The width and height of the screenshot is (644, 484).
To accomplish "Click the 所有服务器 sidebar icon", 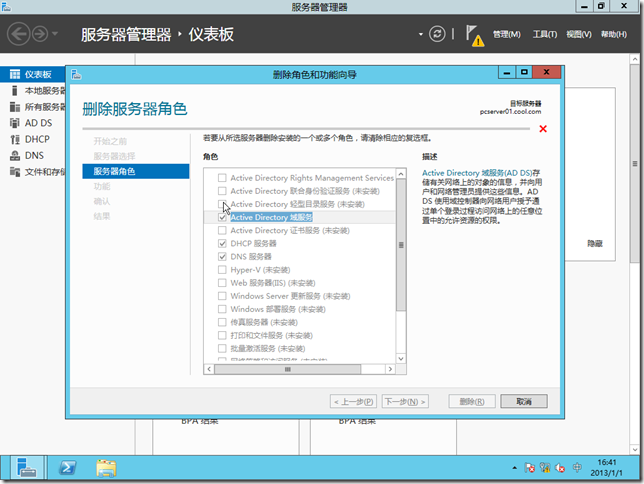I will tap(15, 107).
